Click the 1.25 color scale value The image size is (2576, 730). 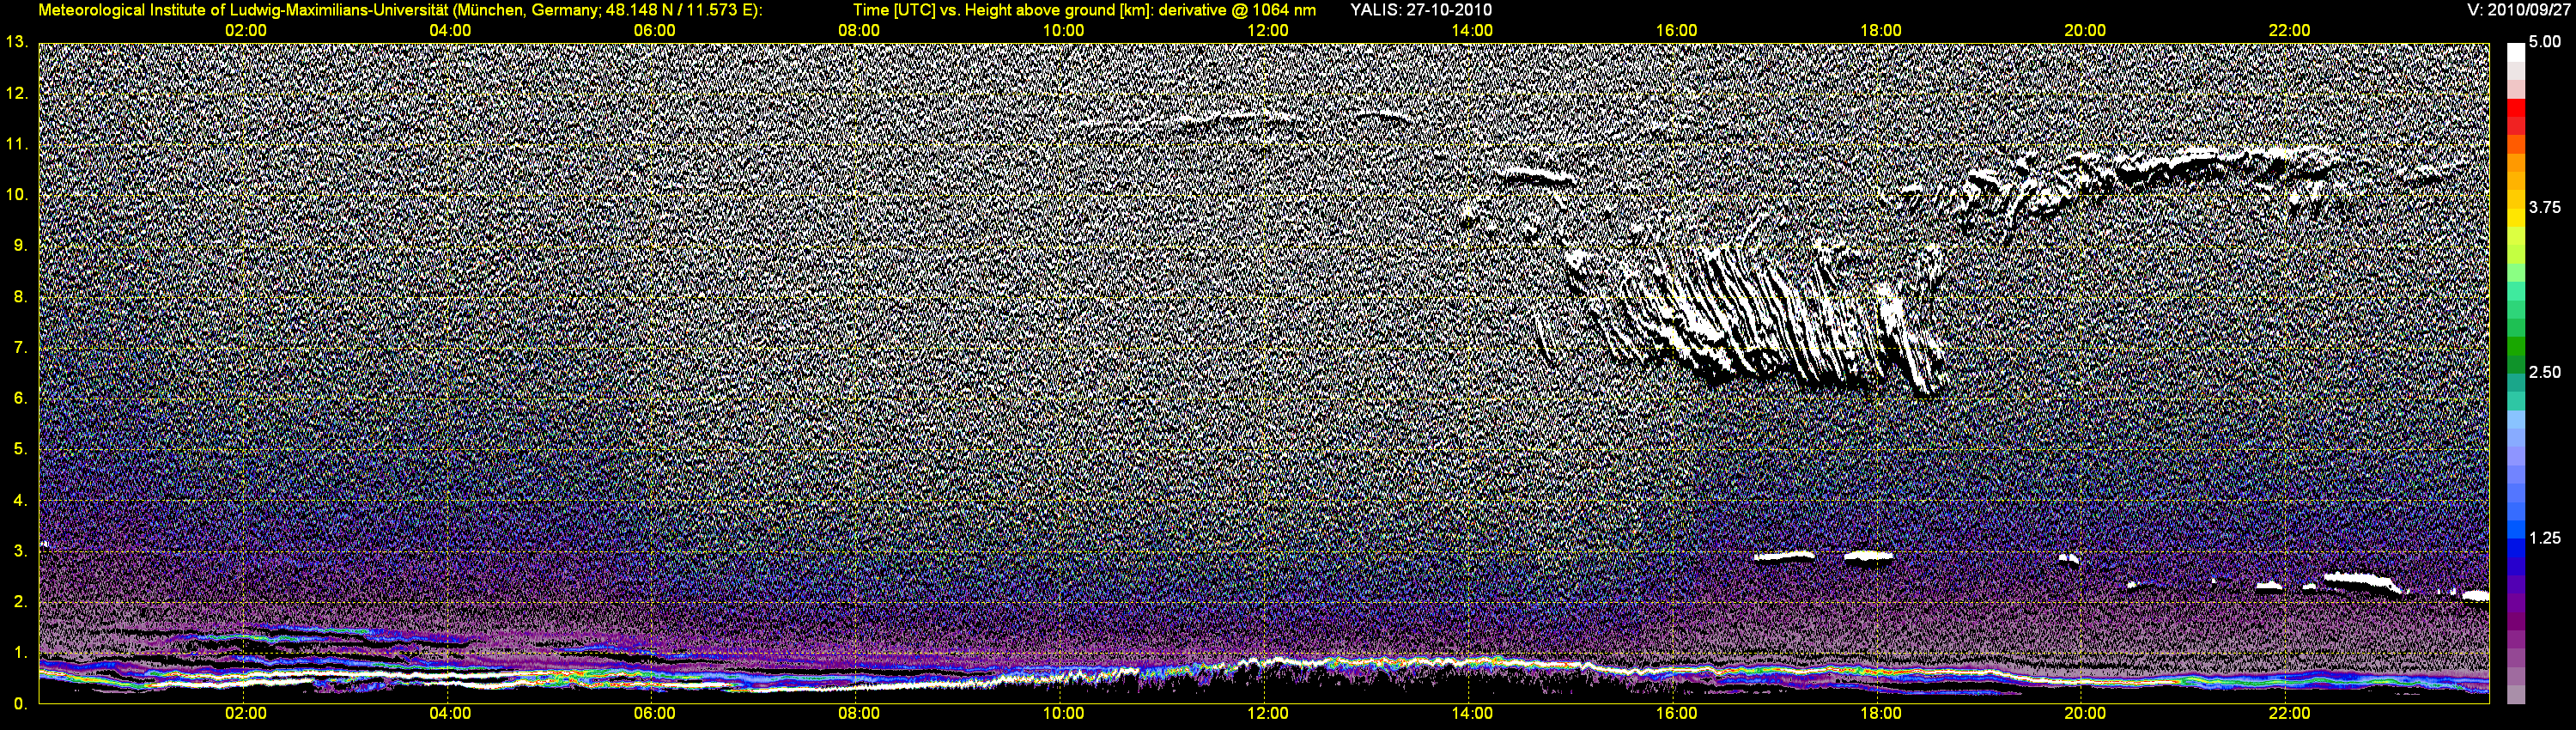pyautogui.click(x=2544, y=538)
